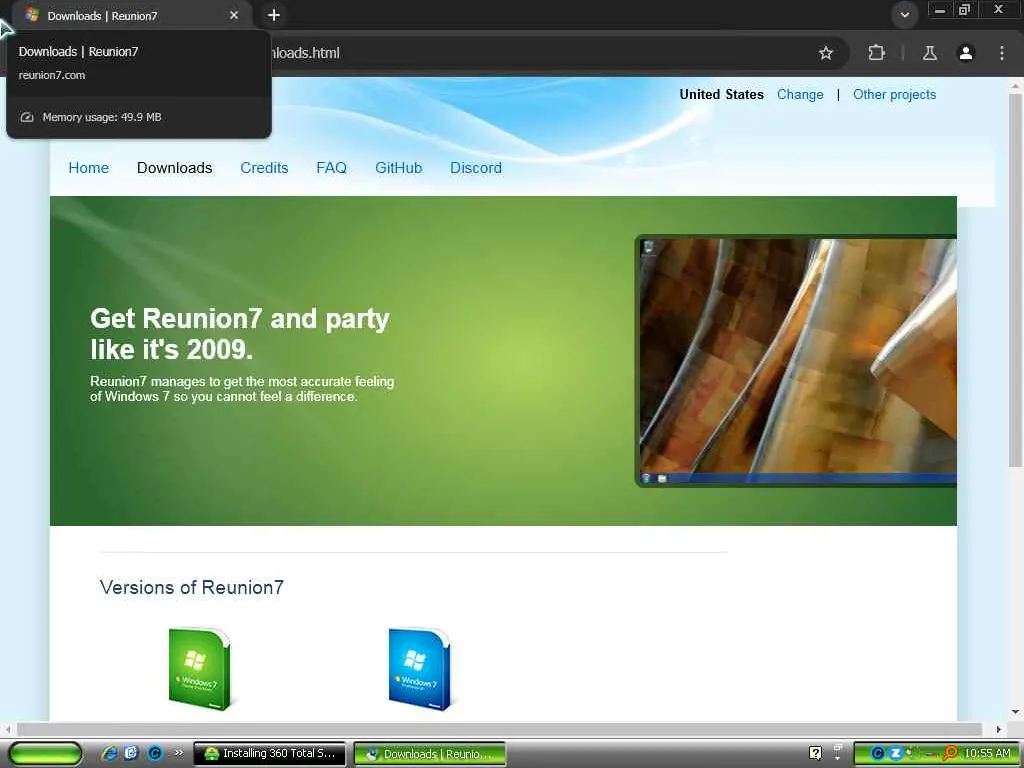Viewport: 1024px width, 768px height.
Task: Click the green Windows 7 box icon
Action: (199, 669)
